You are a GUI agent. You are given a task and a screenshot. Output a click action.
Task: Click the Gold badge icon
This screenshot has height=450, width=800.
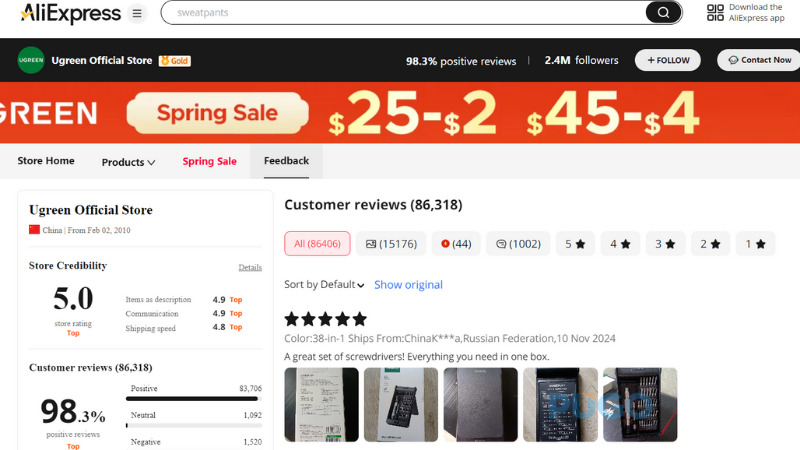click(x=174, y=61)
